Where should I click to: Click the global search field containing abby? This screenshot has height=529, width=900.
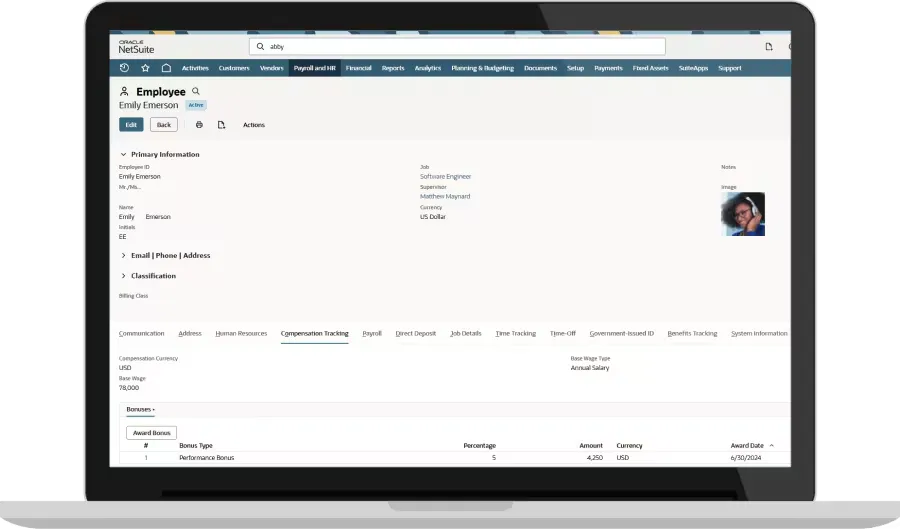(x=457, y=46)
